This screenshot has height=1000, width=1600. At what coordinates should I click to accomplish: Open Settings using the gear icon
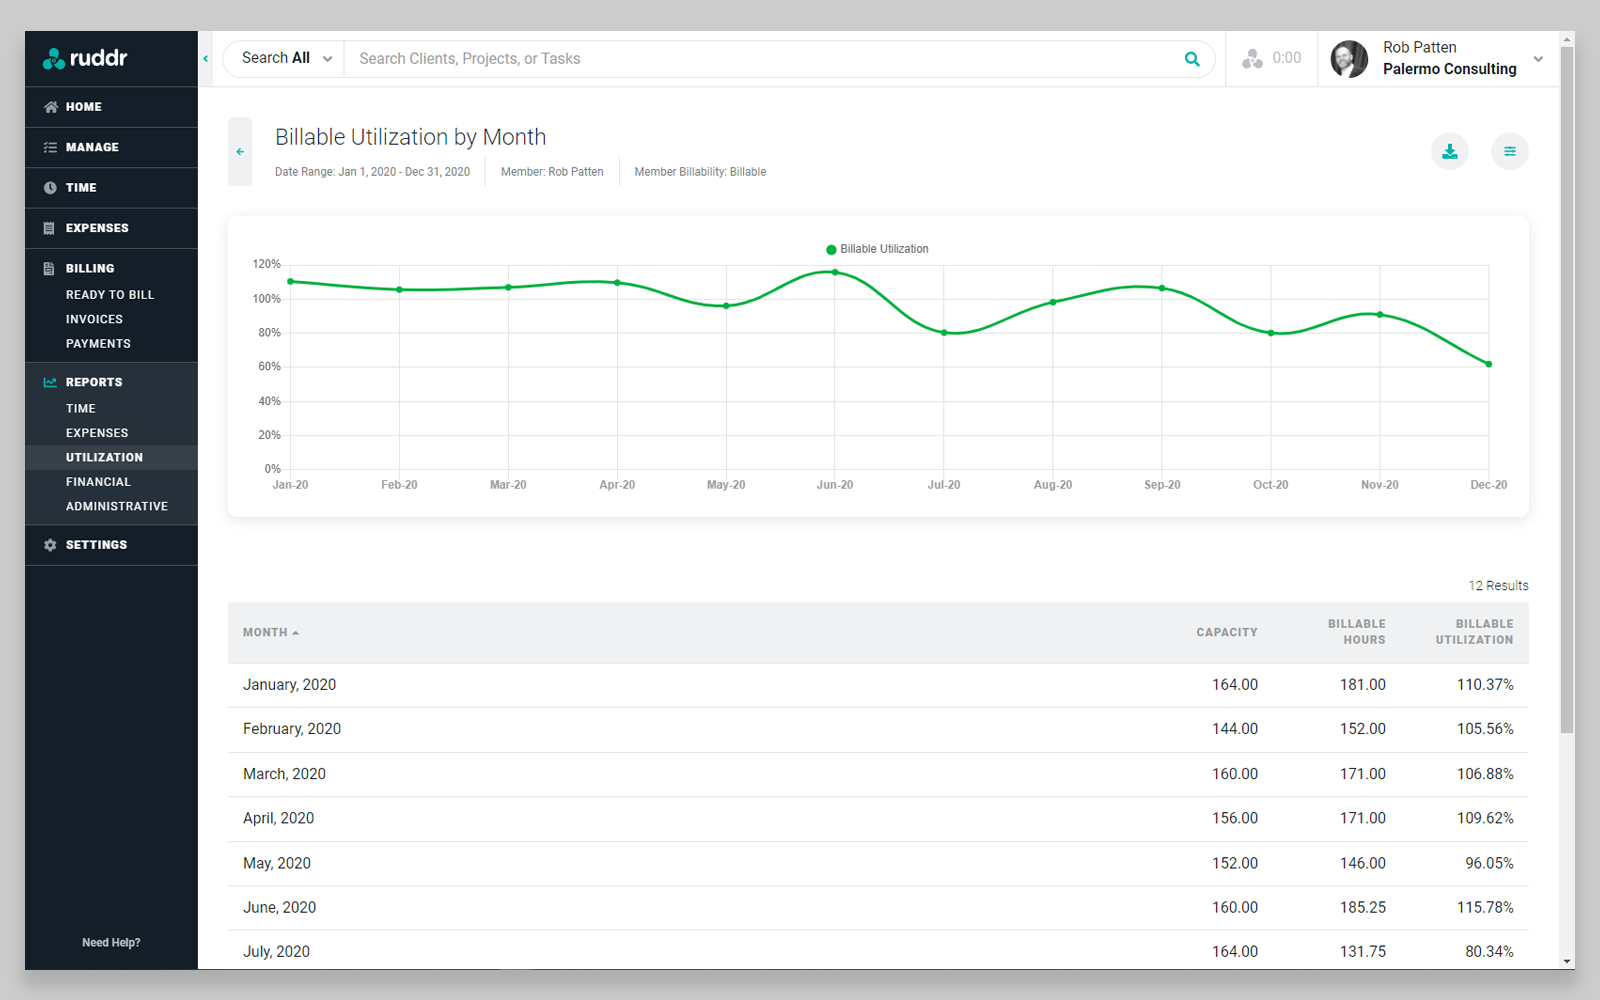(x=50, y=544)
